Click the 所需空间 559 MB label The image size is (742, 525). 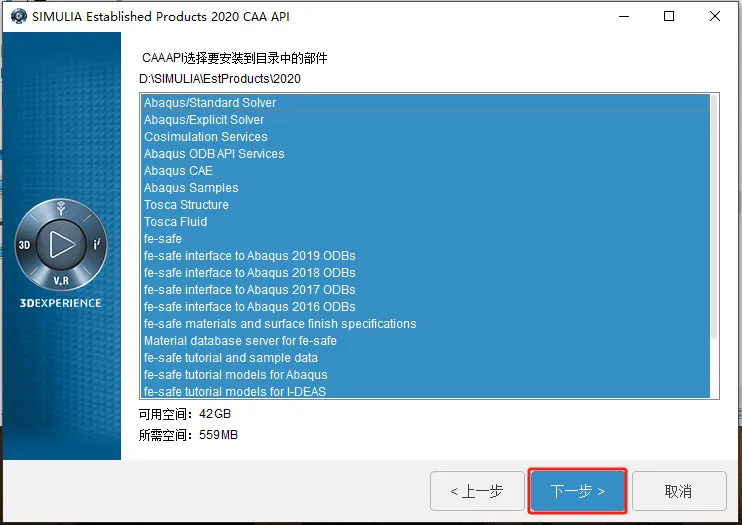coord(188,435)
